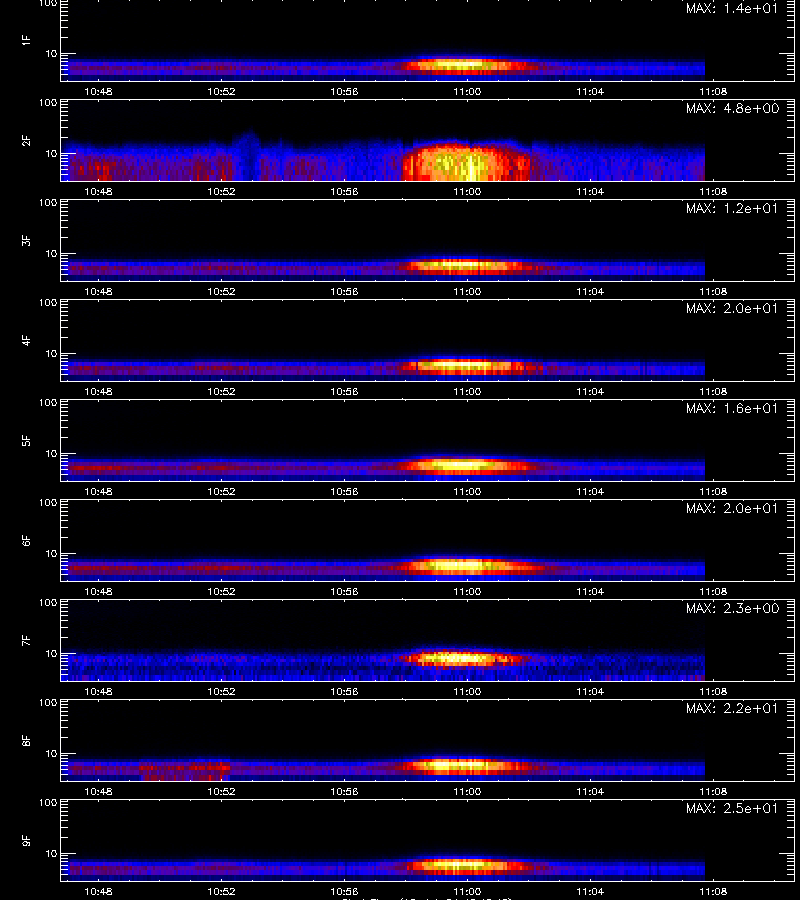Click the 11:00 time label under 1F panel
The width and height of the screenshot is (800, 900).
pos(467,91)
